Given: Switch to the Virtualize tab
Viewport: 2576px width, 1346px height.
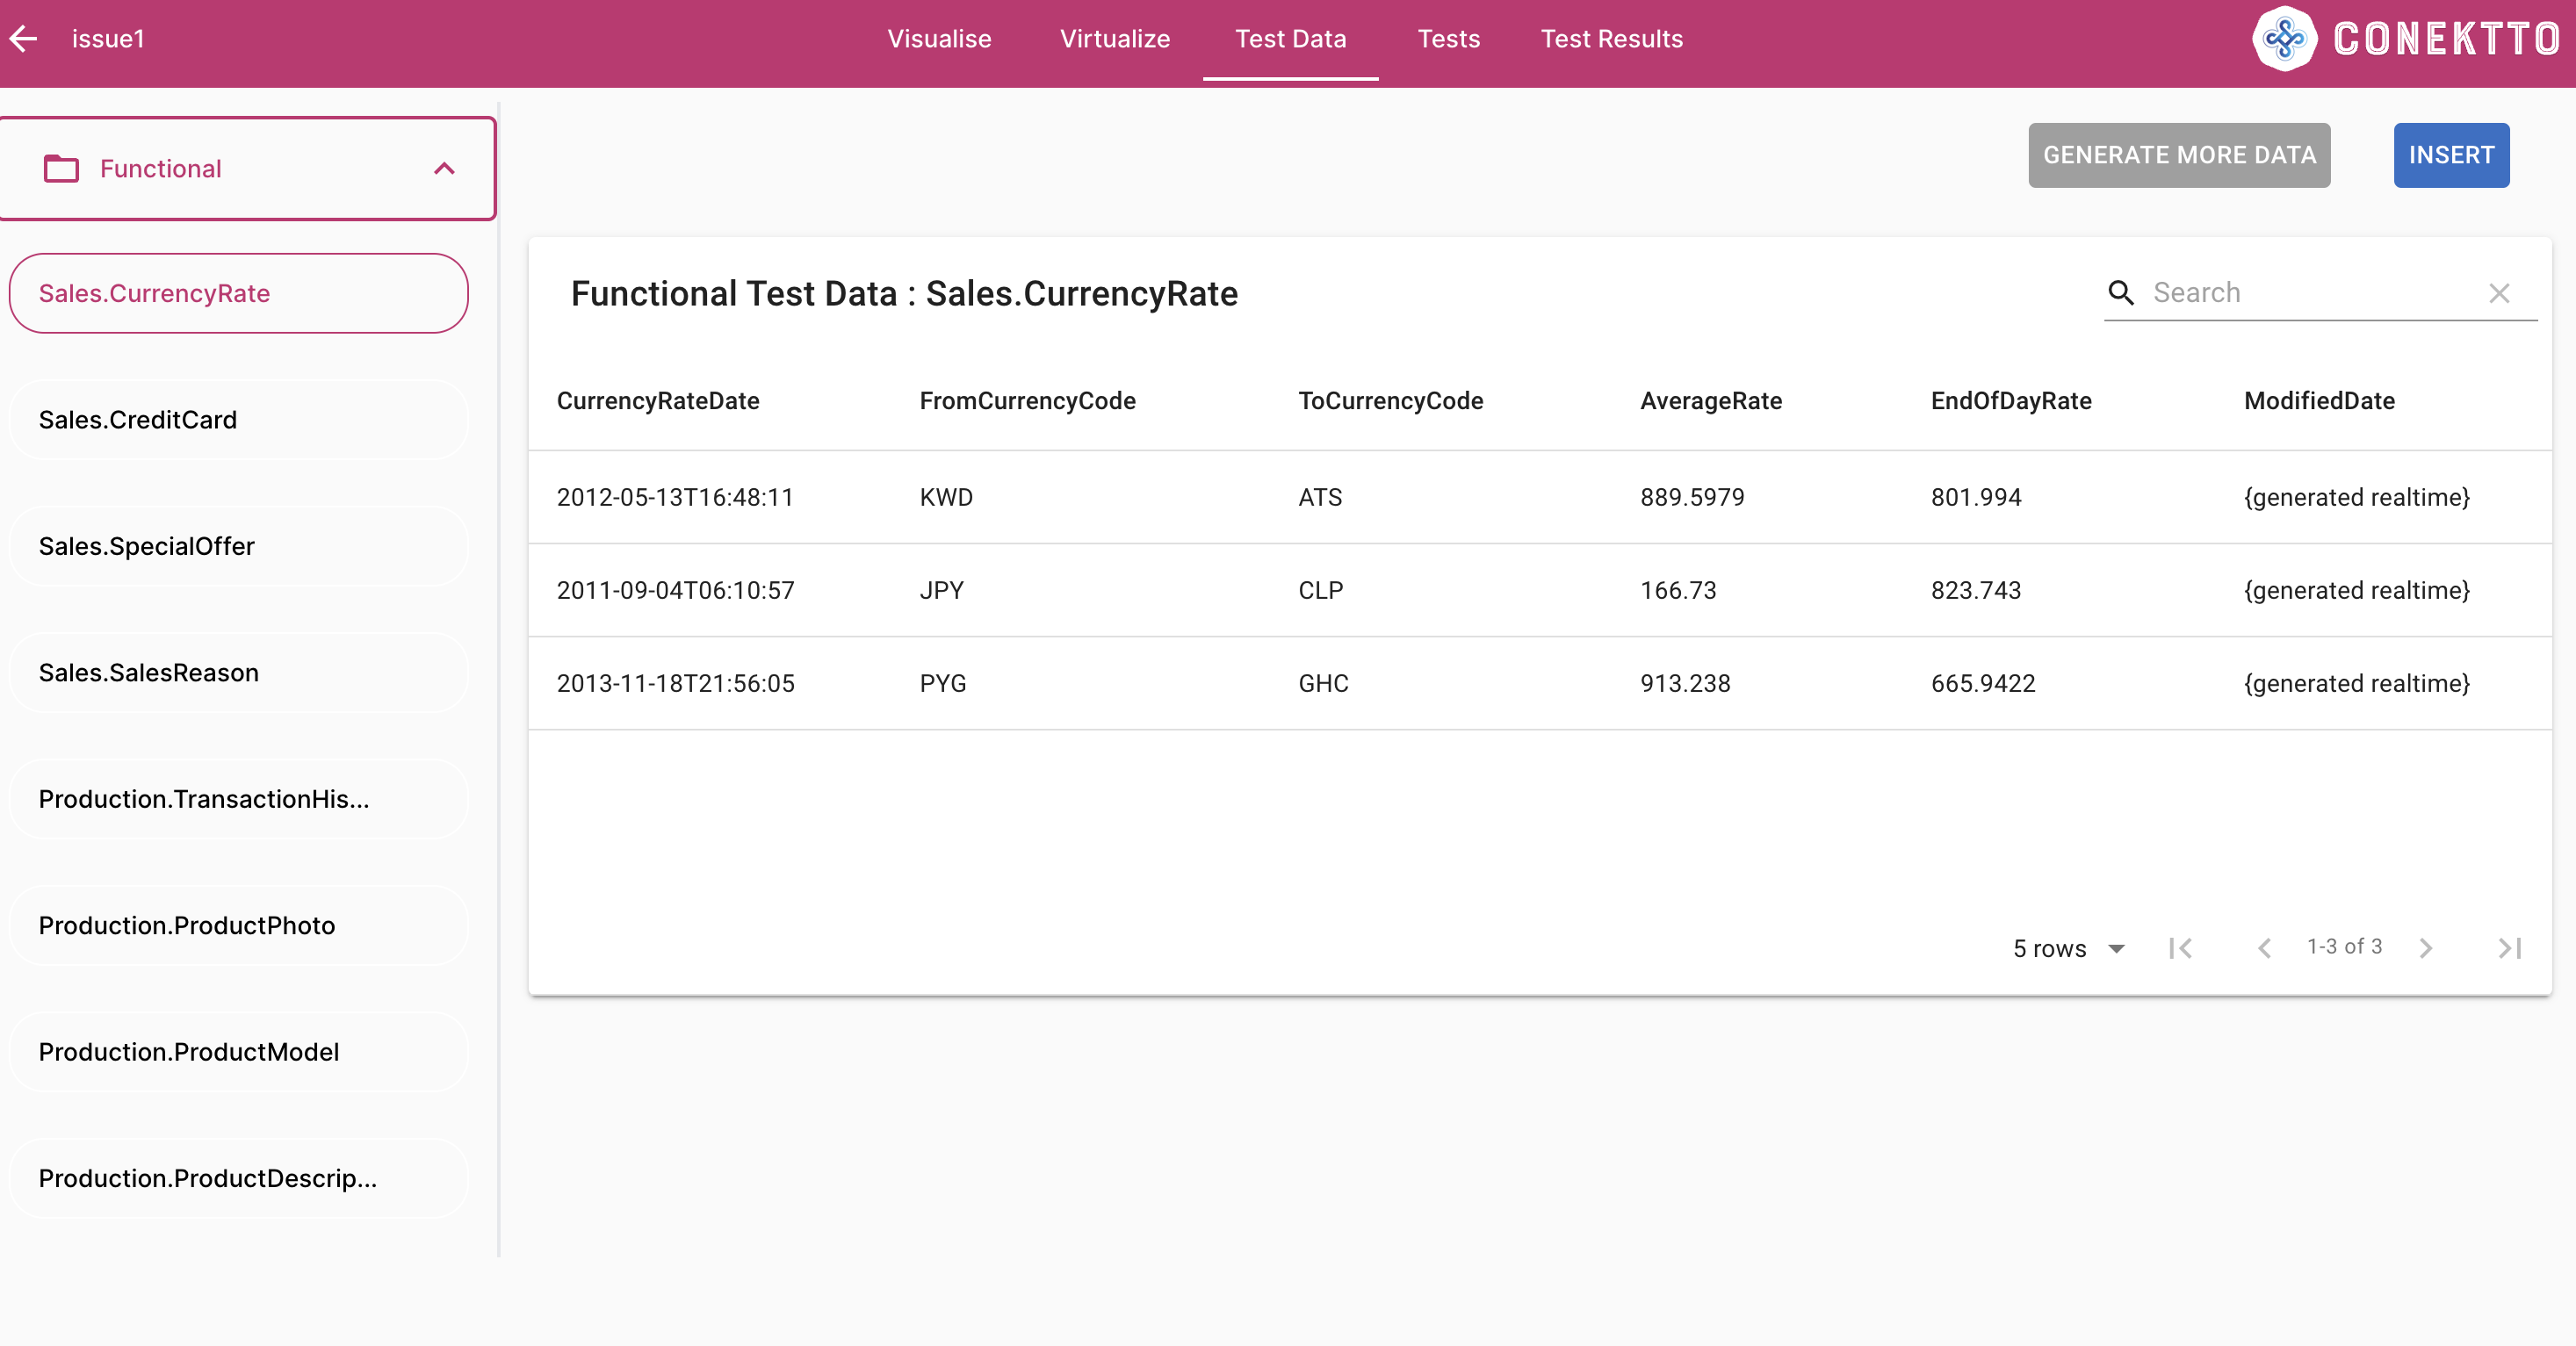Looking at the screenshot, I should click(x=1114, y=39).
